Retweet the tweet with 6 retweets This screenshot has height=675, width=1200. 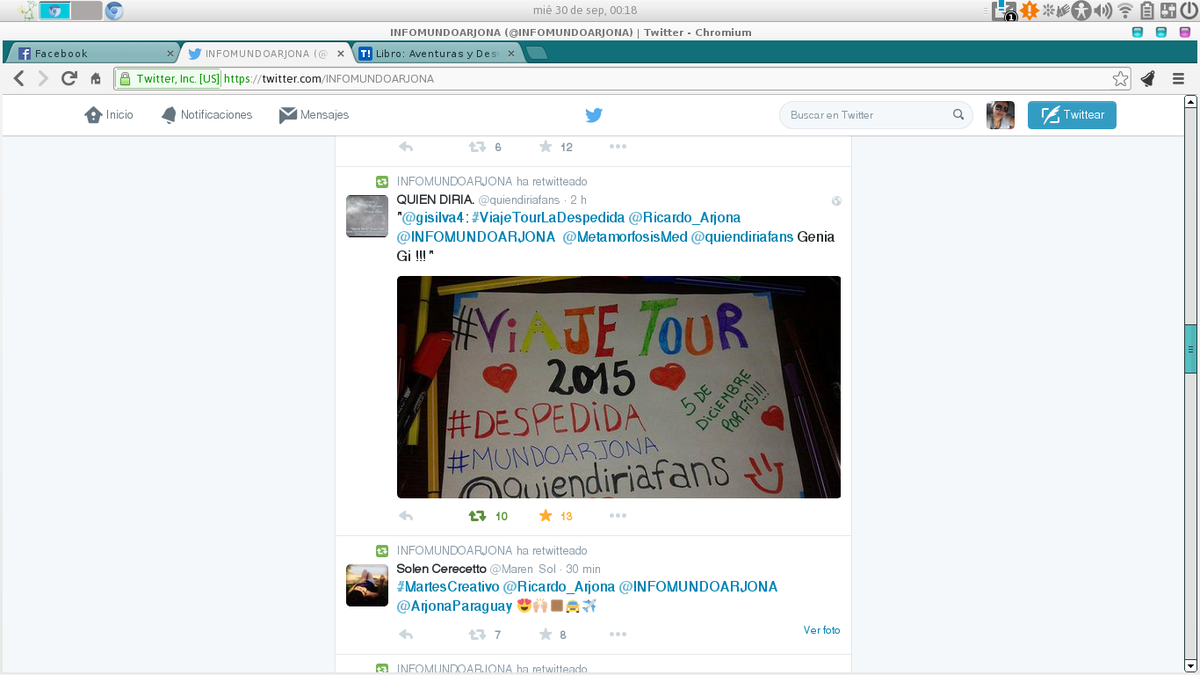478,147
